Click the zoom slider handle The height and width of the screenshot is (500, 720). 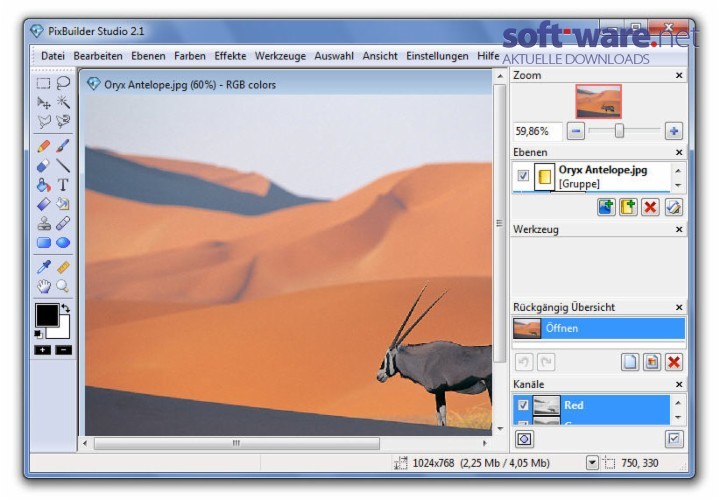619,131
